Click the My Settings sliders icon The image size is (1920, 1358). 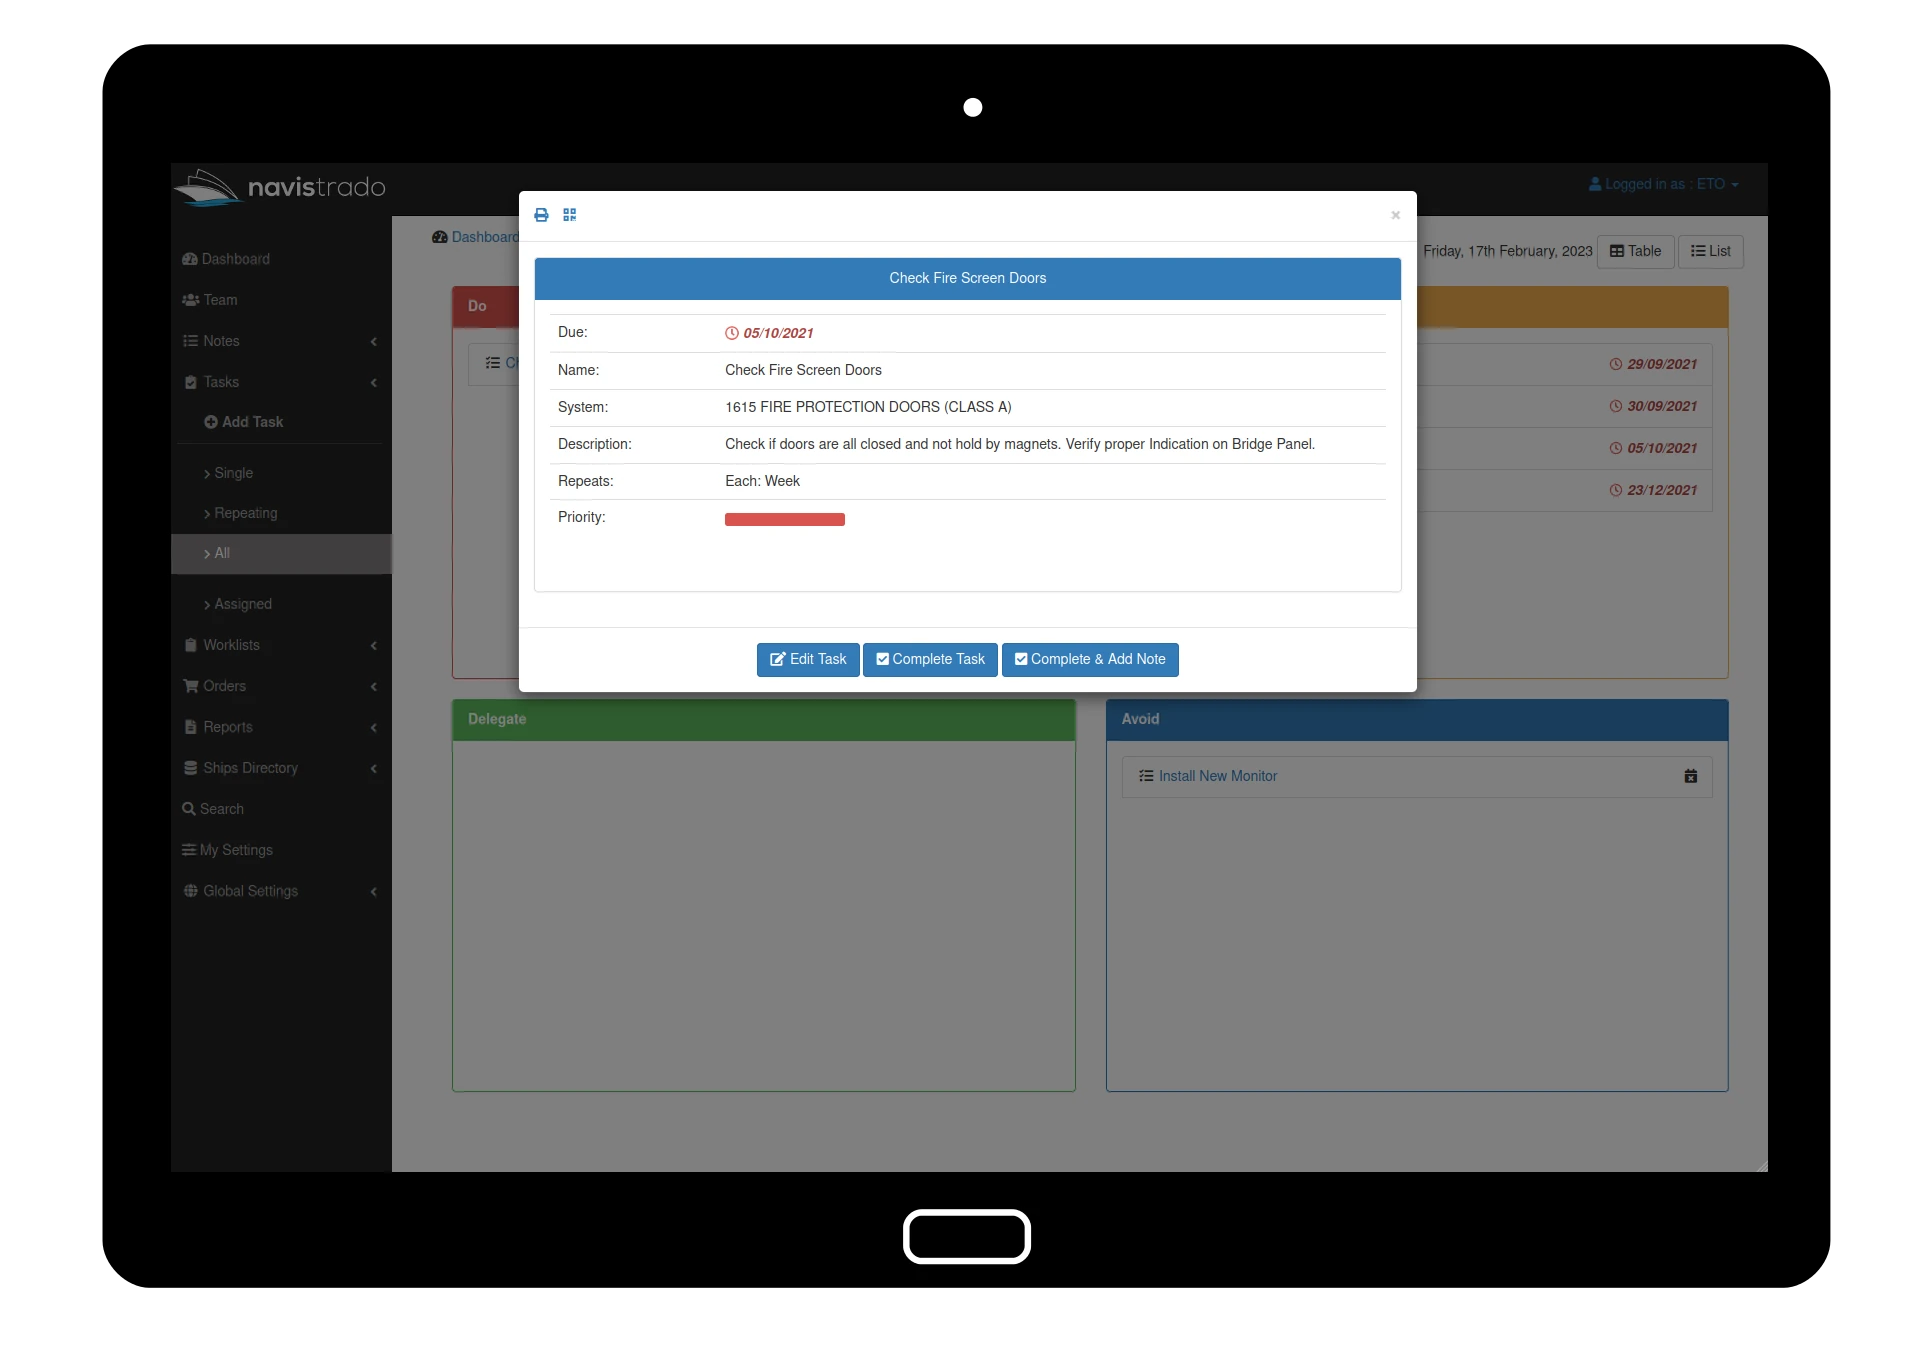coord(189,850)
